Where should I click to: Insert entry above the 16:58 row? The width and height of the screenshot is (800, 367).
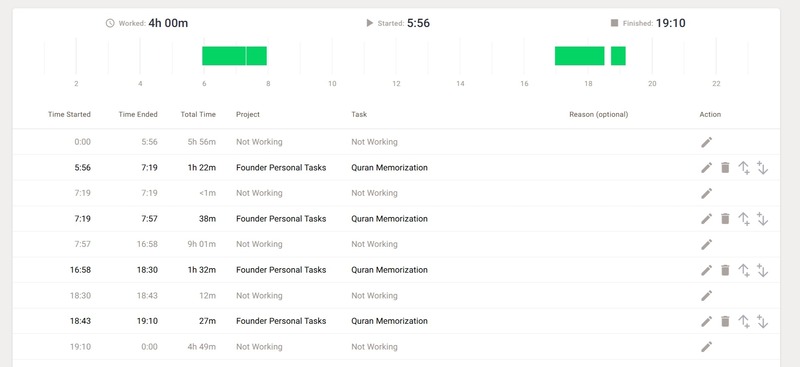coord(744,270)
